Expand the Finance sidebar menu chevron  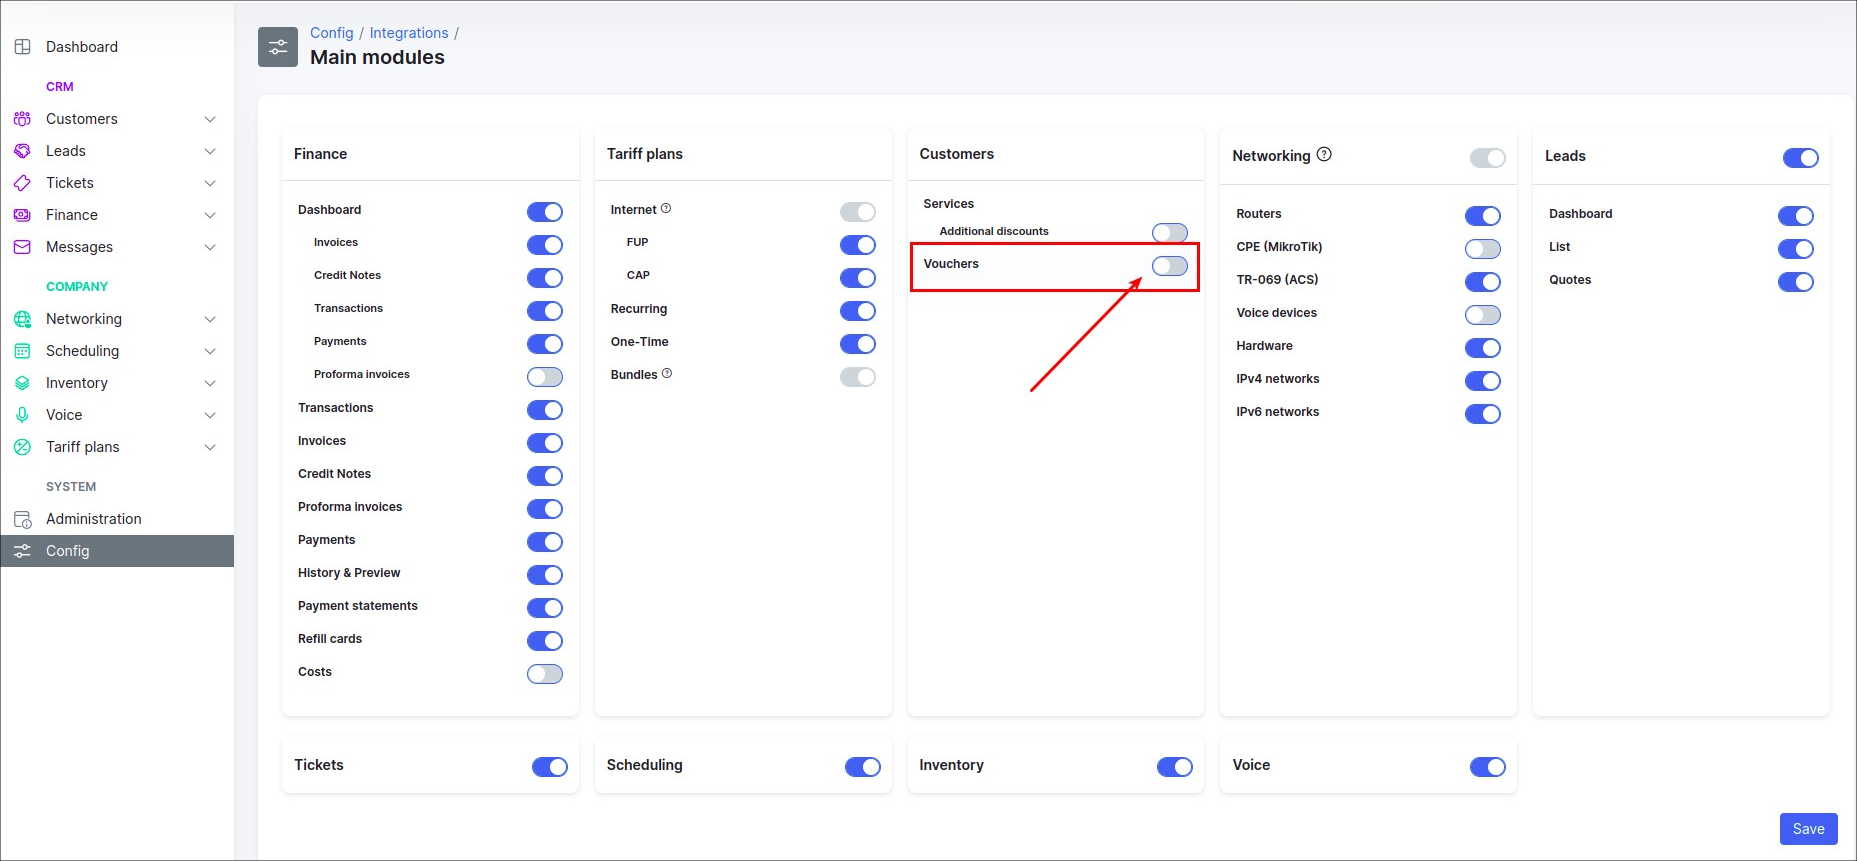210,215
